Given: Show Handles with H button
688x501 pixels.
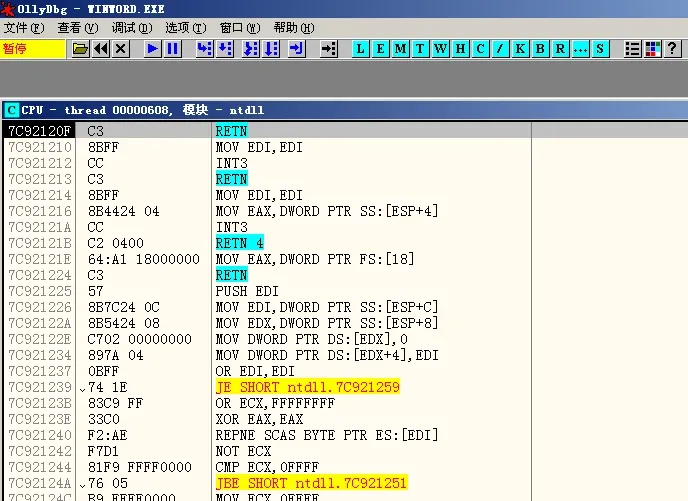Looking at the screenshot, I should (x=460, y=49).
